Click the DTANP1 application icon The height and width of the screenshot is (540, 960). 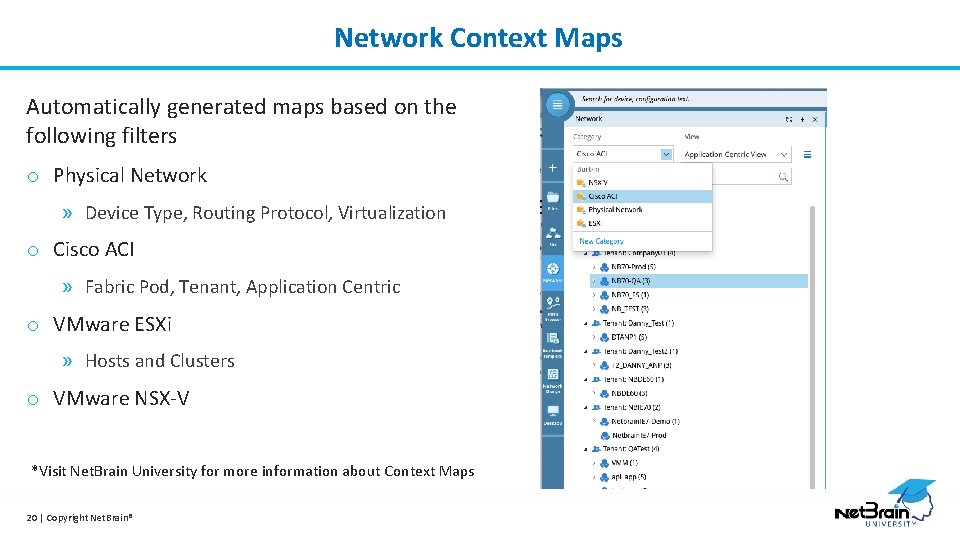point(604,337)
